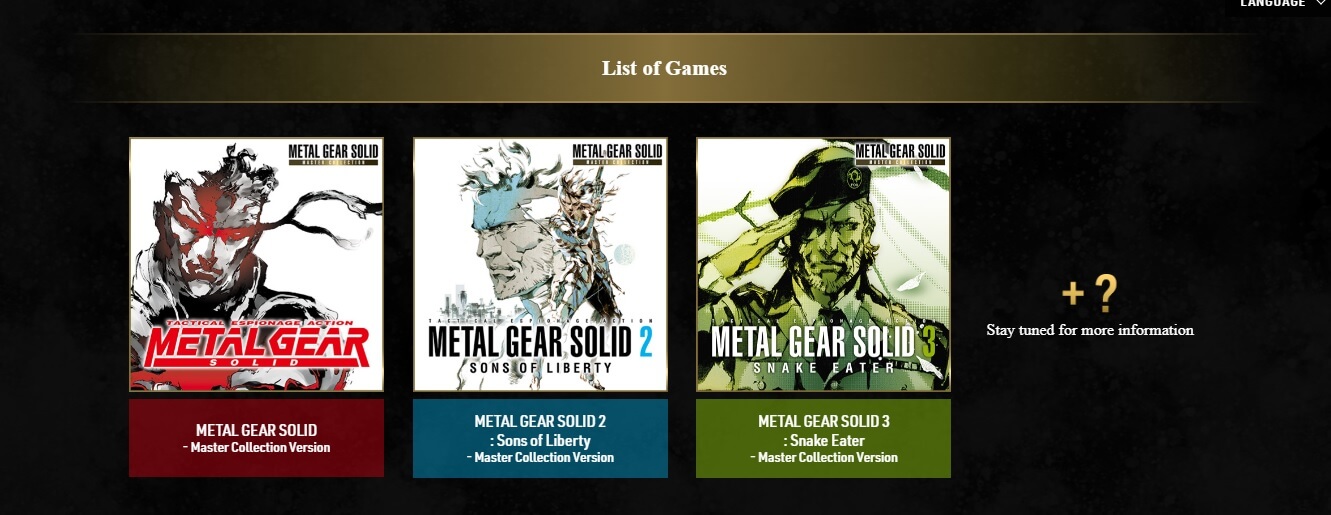
Task: Click Master Collection badge on Snake Eater cover
Action: click(901, 155)
